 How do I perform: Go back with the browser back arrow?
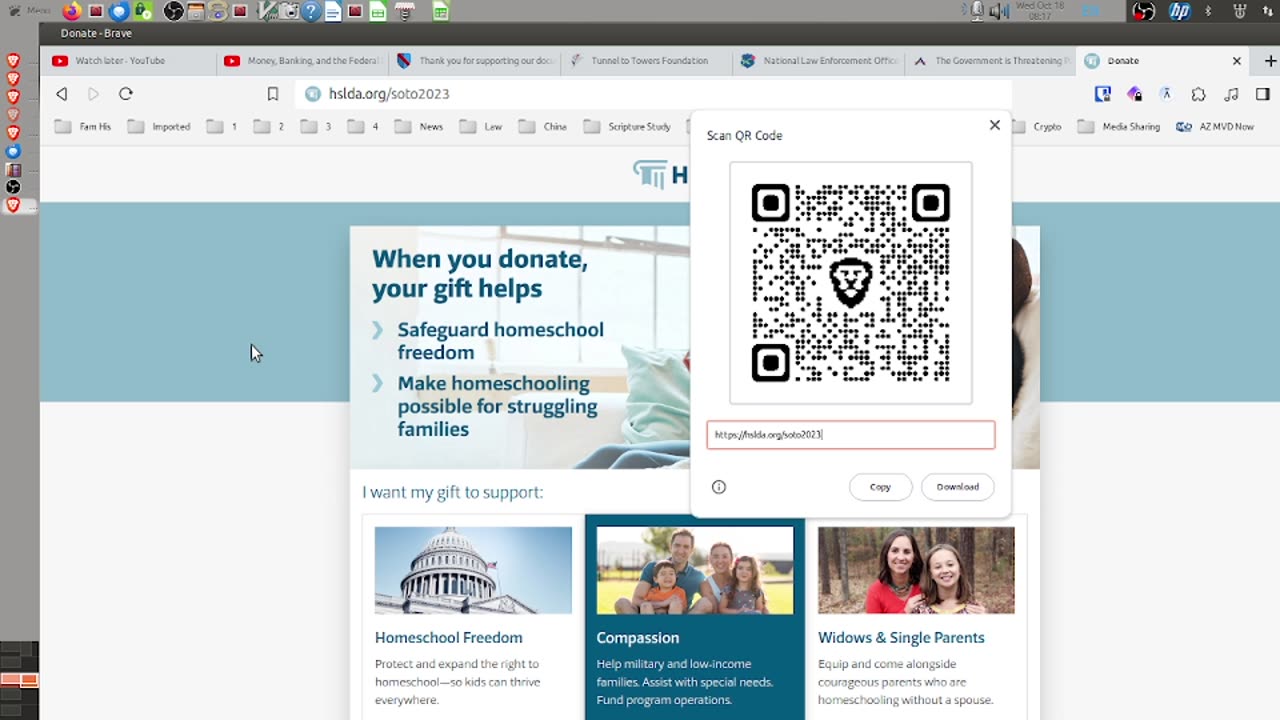[62, 94]
